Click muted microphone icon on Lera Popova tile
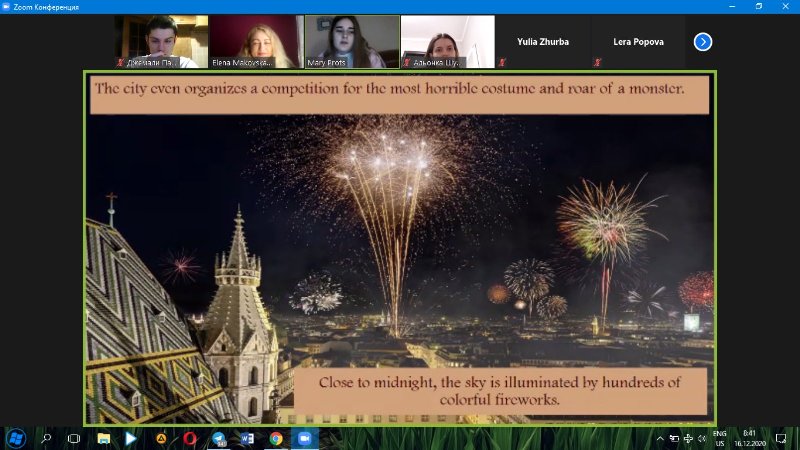800x450 pixels. 597,62
